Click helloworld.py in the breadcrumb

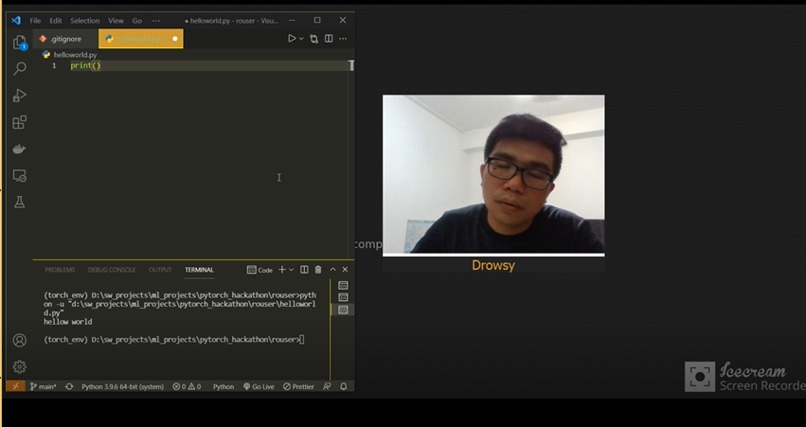75,54
